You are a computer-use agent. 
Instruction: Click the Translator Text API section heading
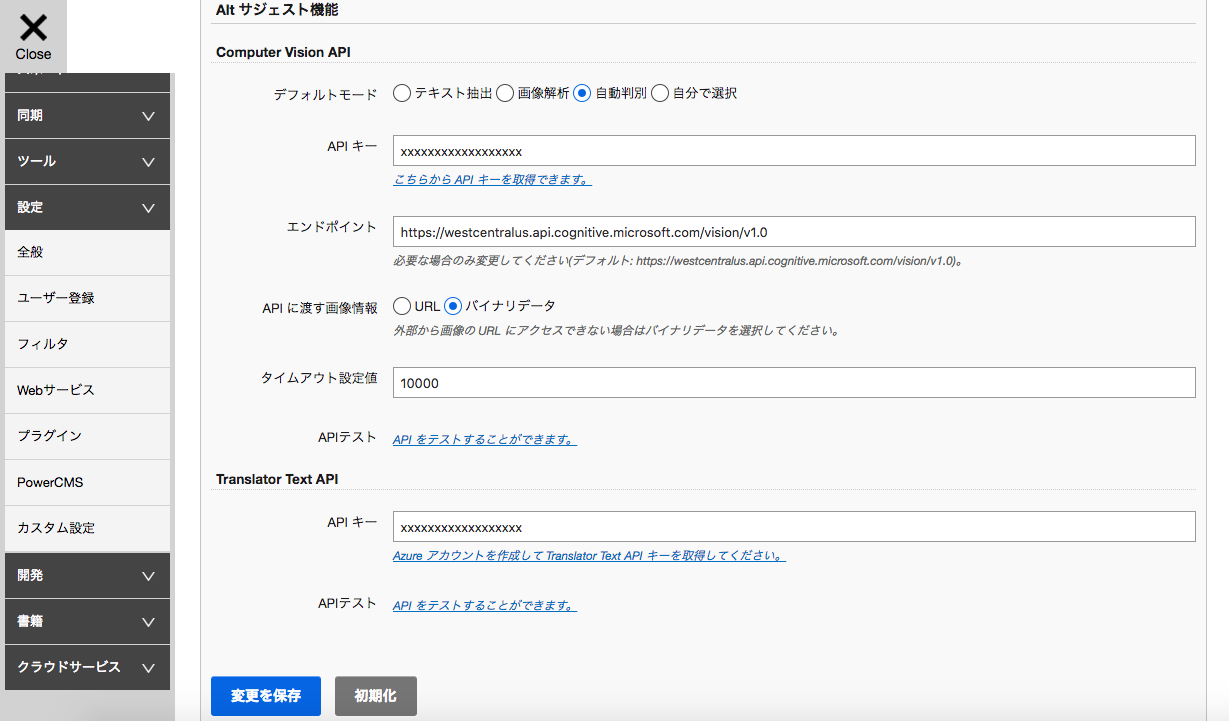pyautogui.click(x=277, y=479)
